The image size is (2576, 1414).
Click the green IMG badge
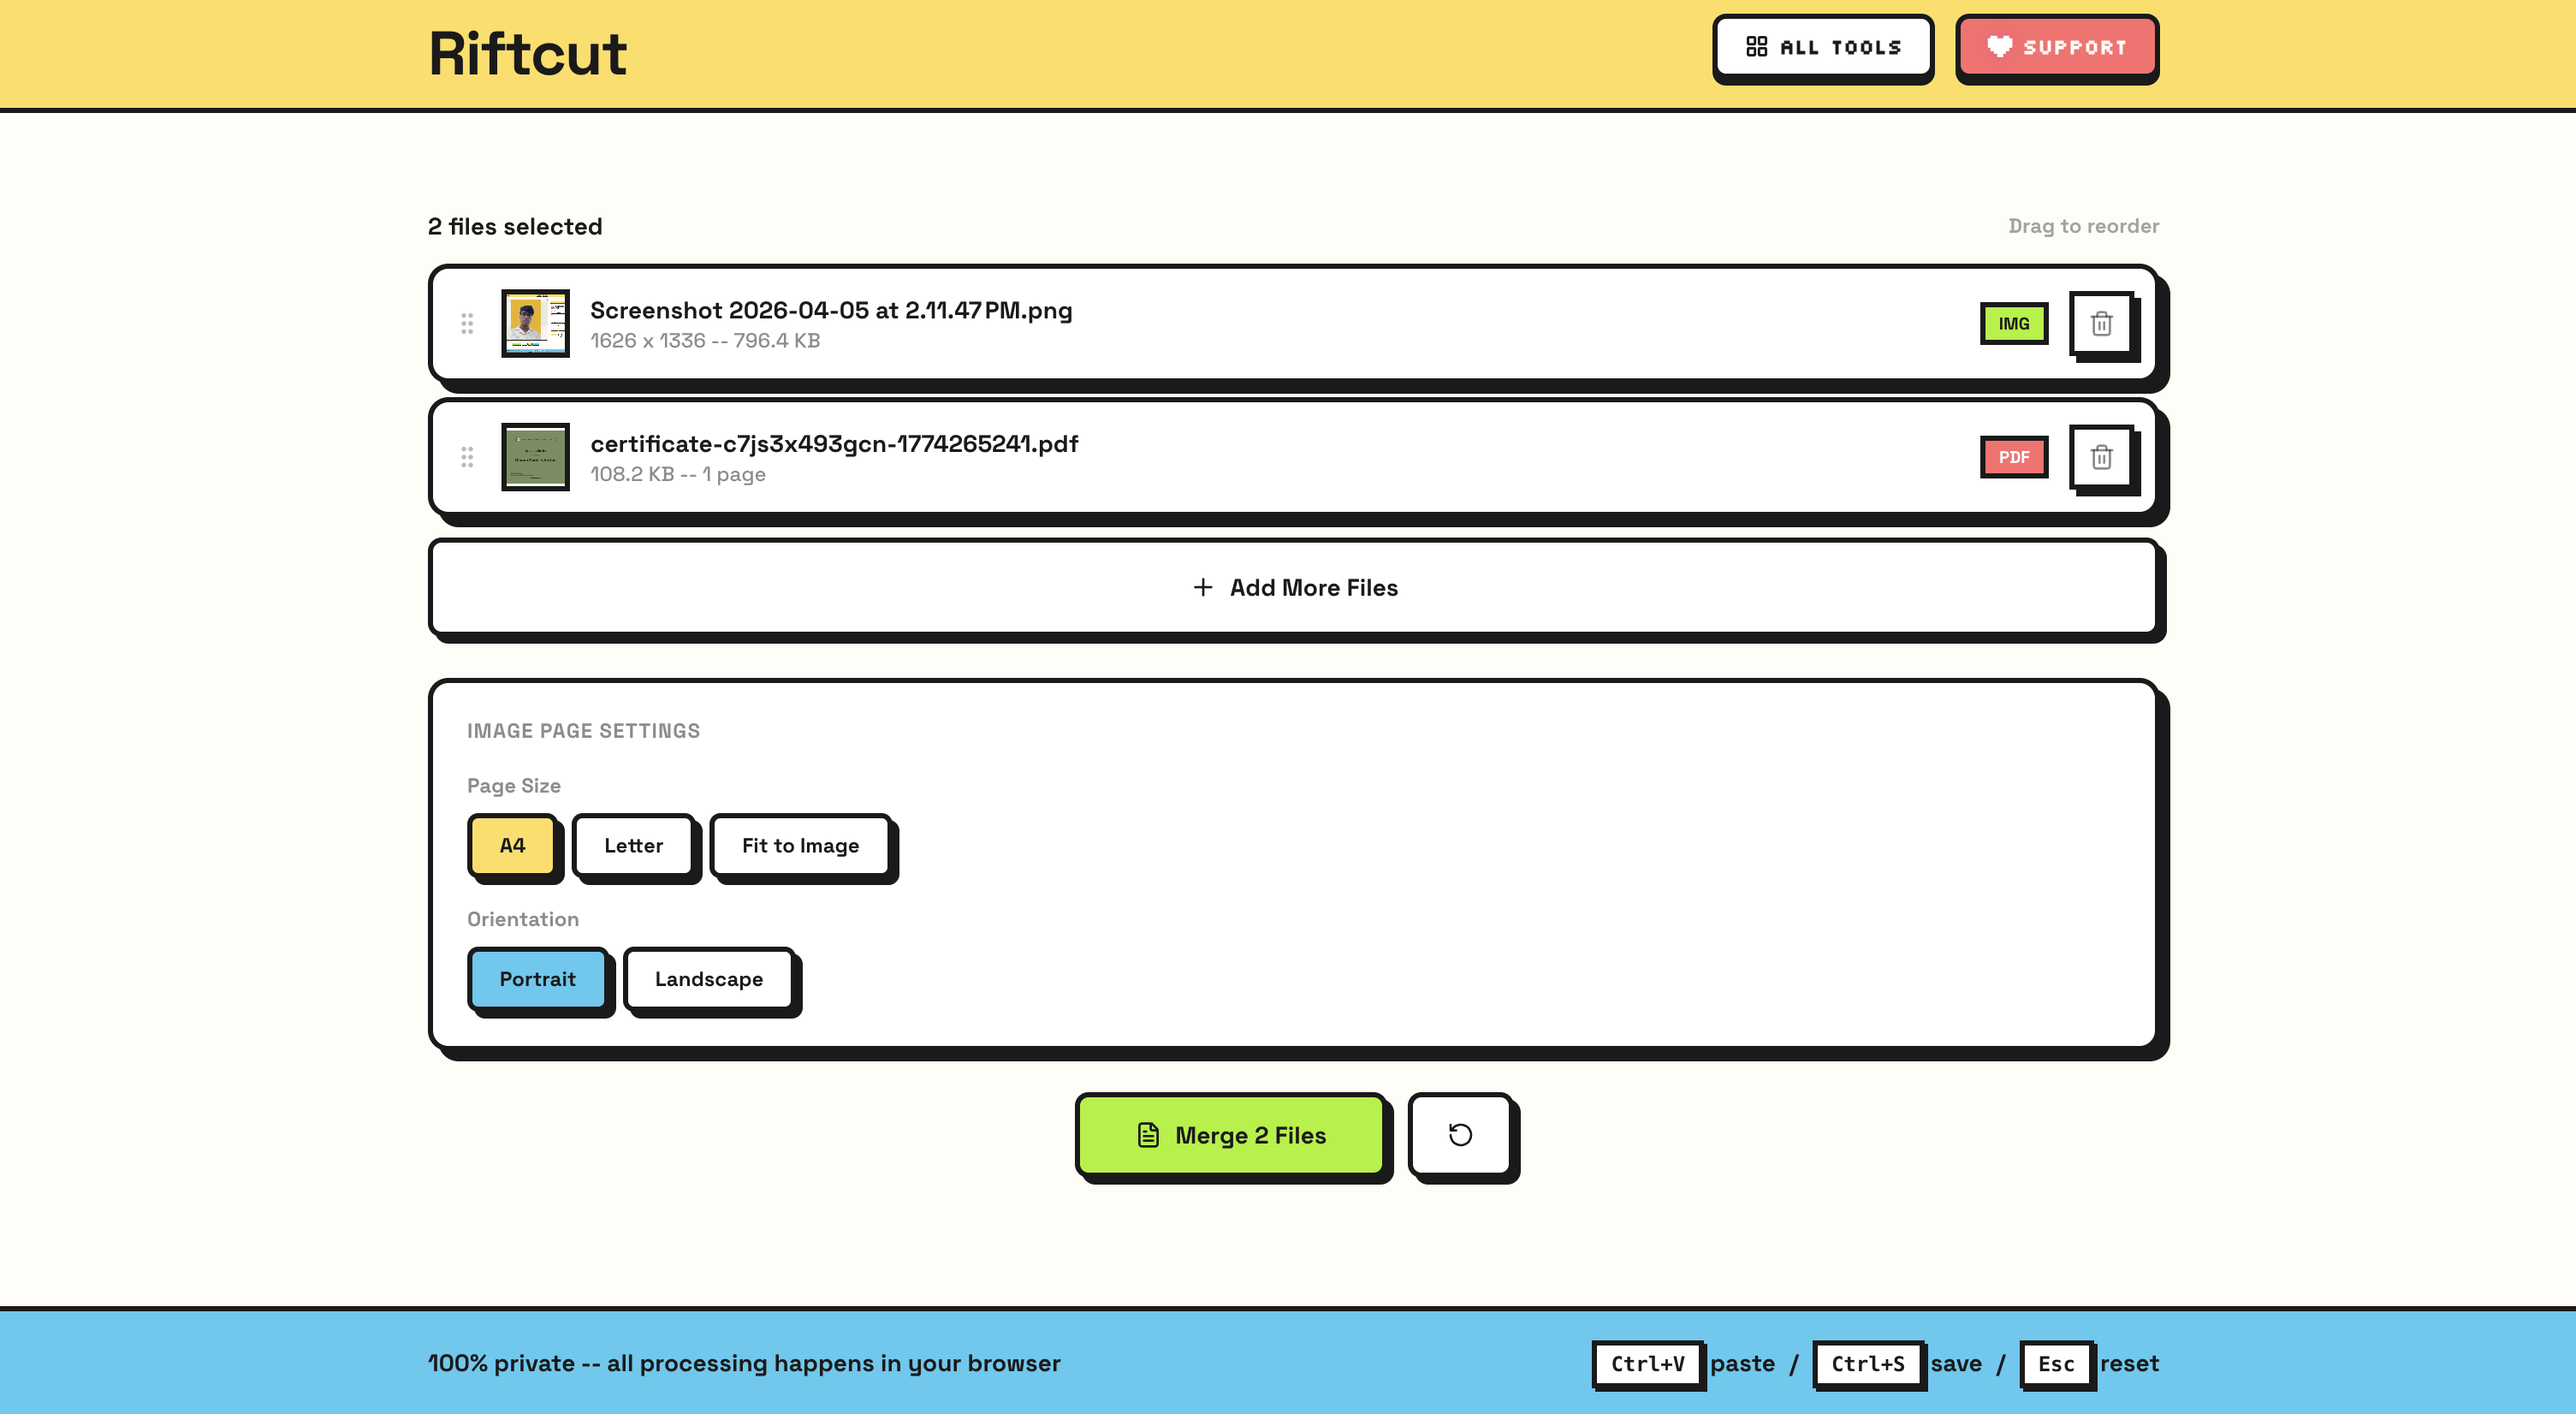(2013, 324)
